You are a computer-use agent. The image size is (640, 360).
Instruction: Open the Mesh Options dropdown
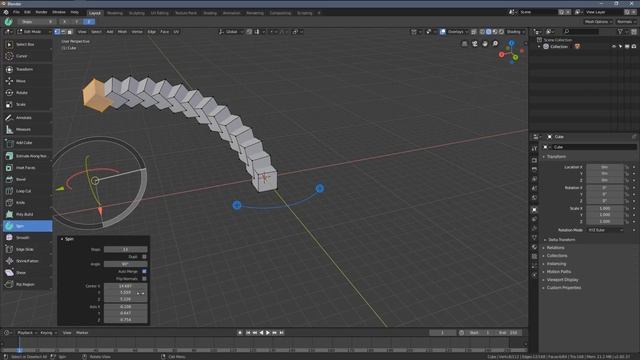point(599,22)
